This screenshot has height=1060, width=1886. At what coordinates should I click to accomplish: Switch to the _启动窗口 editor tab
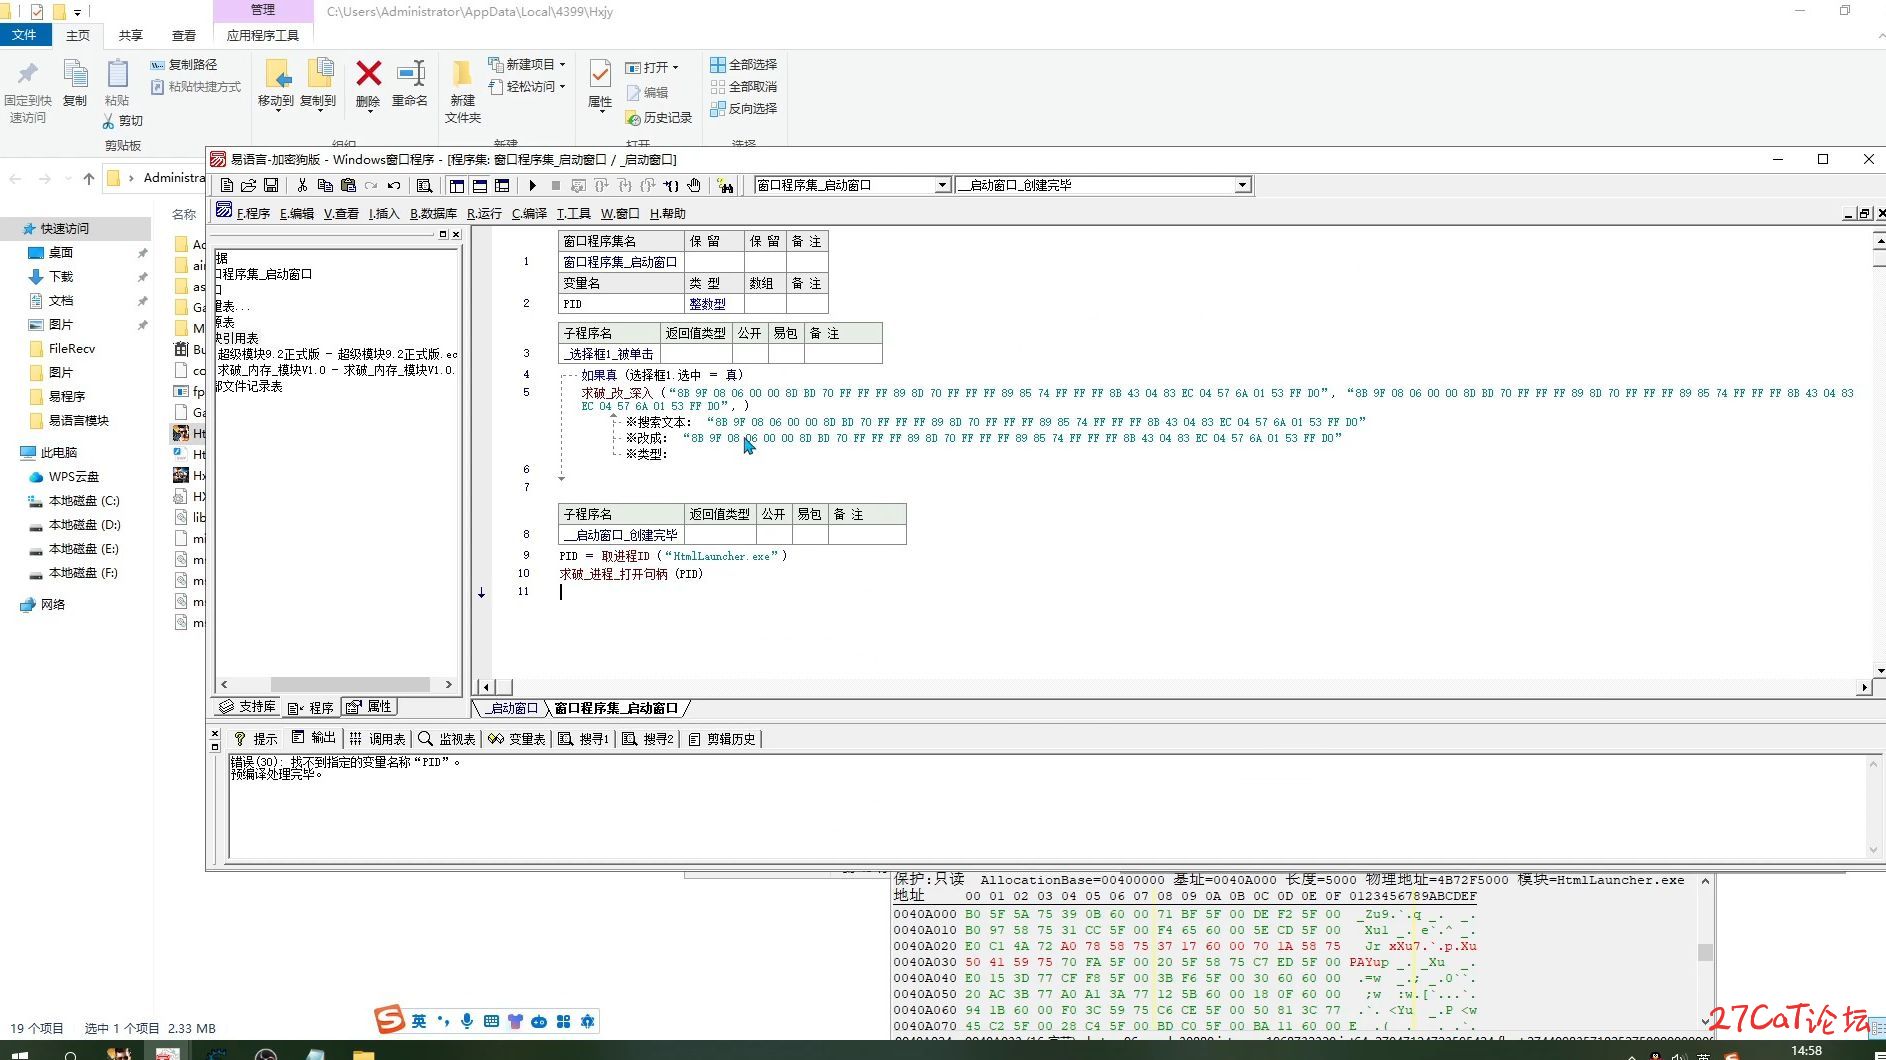coord(512,708)
